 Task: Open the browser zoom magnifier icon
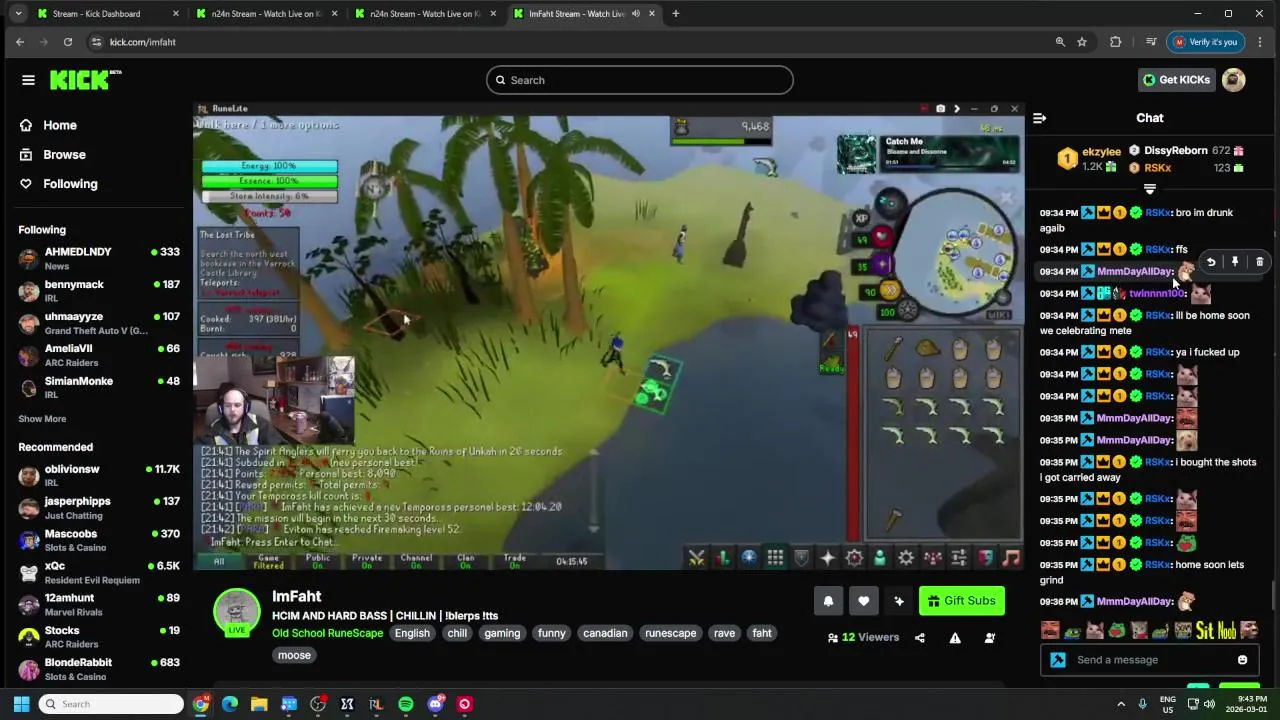(1060, 42)
